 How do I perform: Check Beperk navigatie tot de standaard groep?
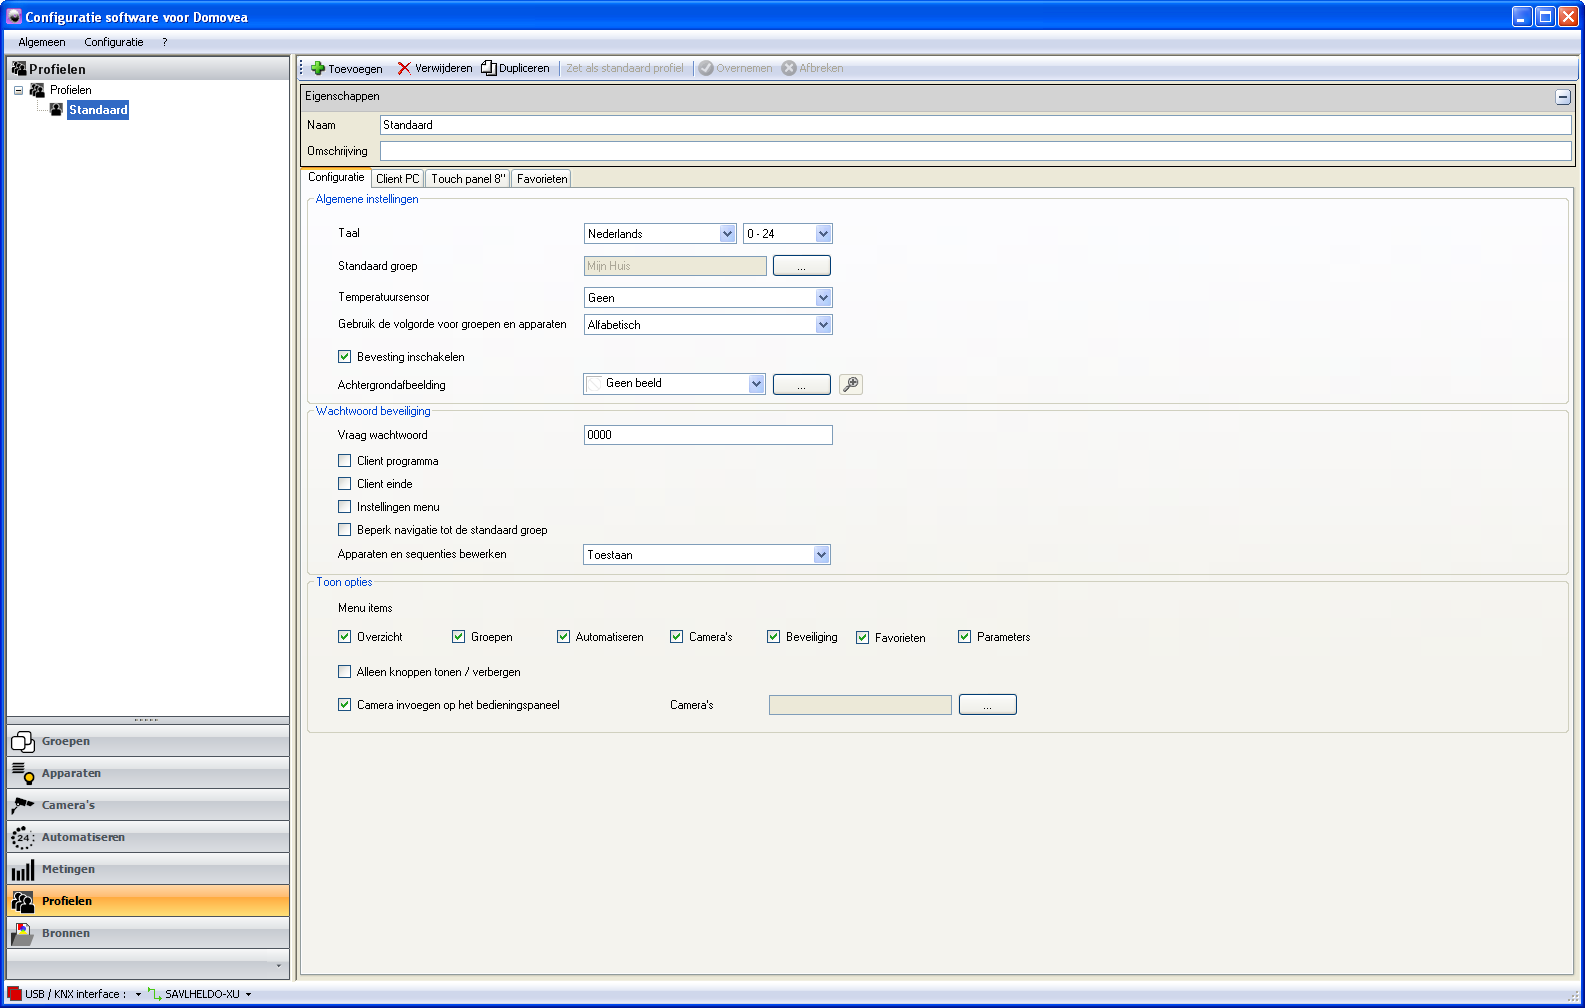click(345, 530)
